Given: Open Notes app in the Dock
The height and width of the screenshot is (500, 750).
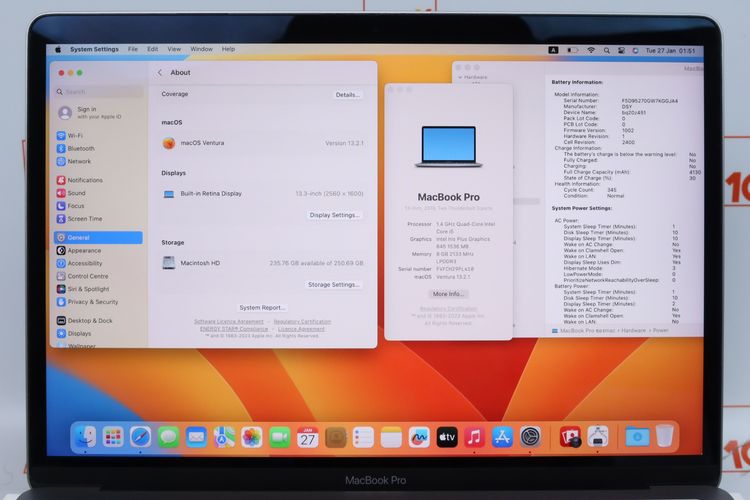Looking at the screenshot, I should [391, 436].
